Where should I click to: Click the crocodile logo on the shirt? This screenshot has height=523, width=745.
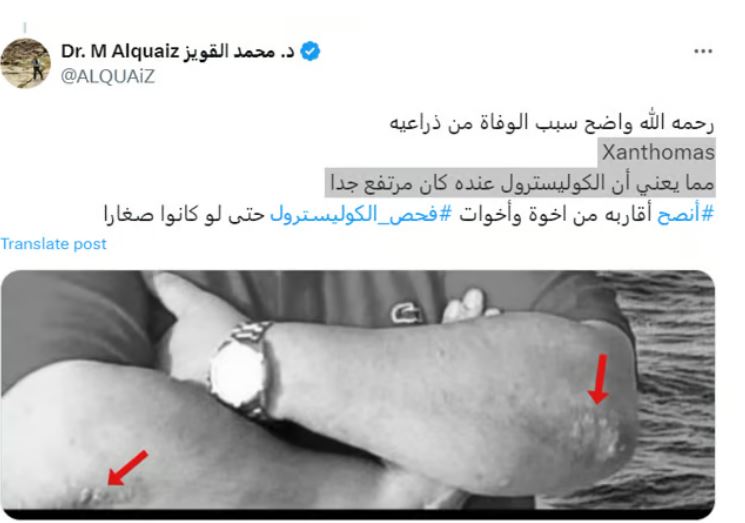pyautogui.click(x=407, y=313)
